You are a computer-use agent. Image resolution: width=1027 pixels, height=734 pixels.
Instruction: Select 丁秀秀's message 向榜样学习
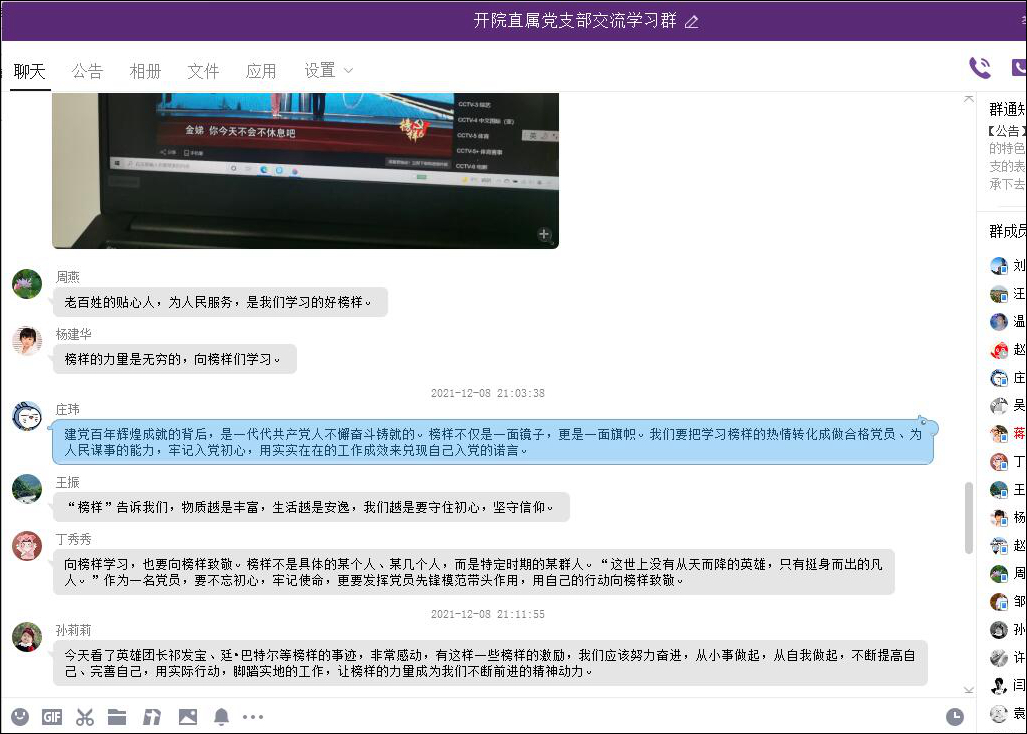(x=474, y=572)
